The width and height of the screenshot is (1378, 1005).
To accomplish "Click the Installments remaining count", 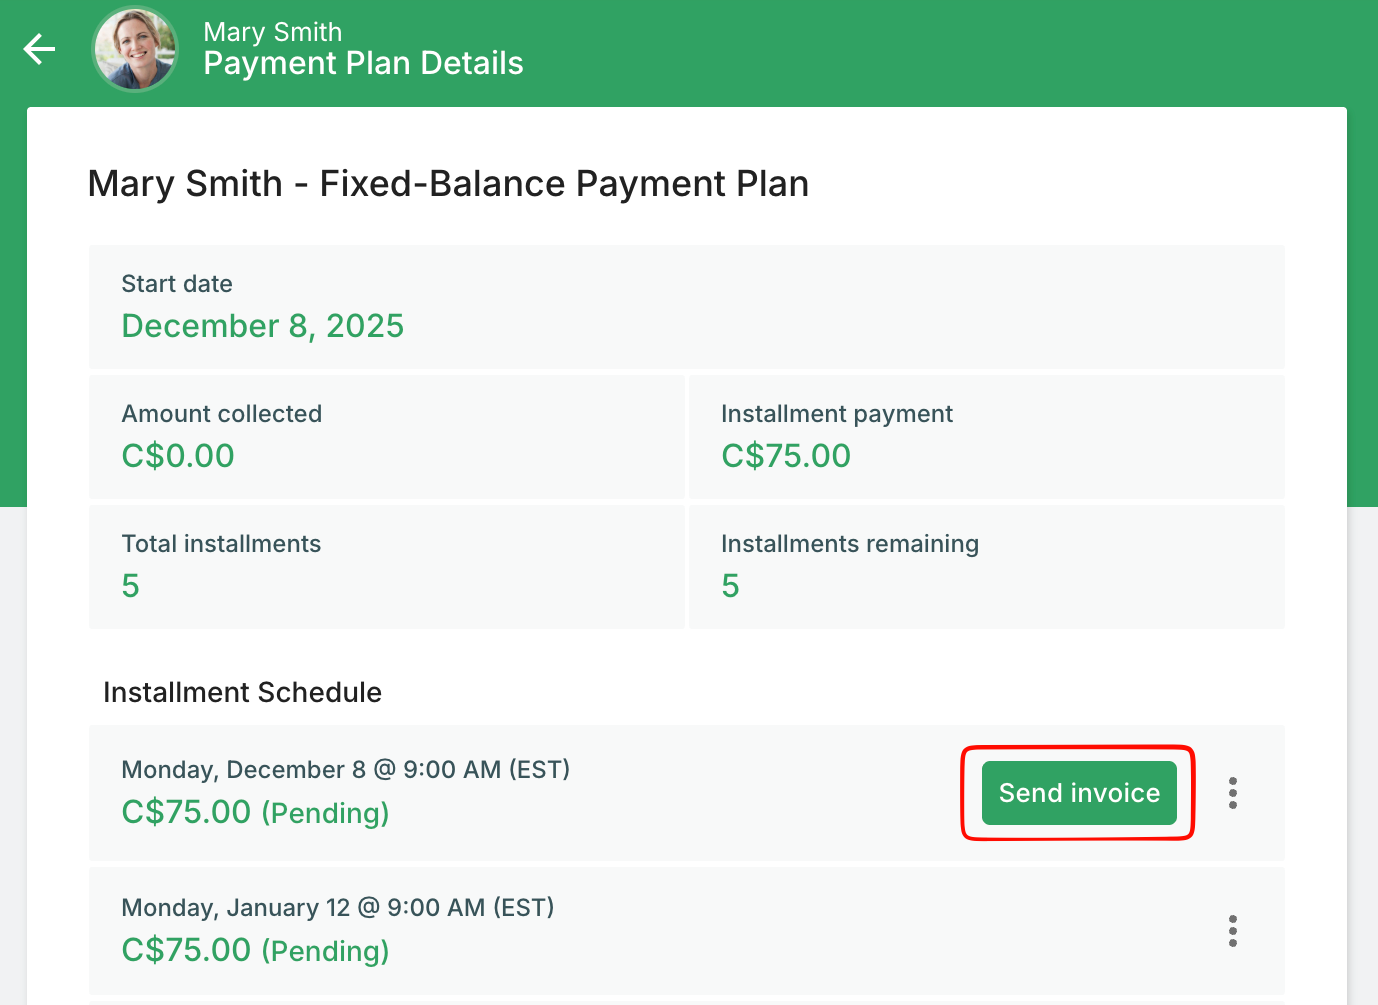I will [x=731, y=586].
